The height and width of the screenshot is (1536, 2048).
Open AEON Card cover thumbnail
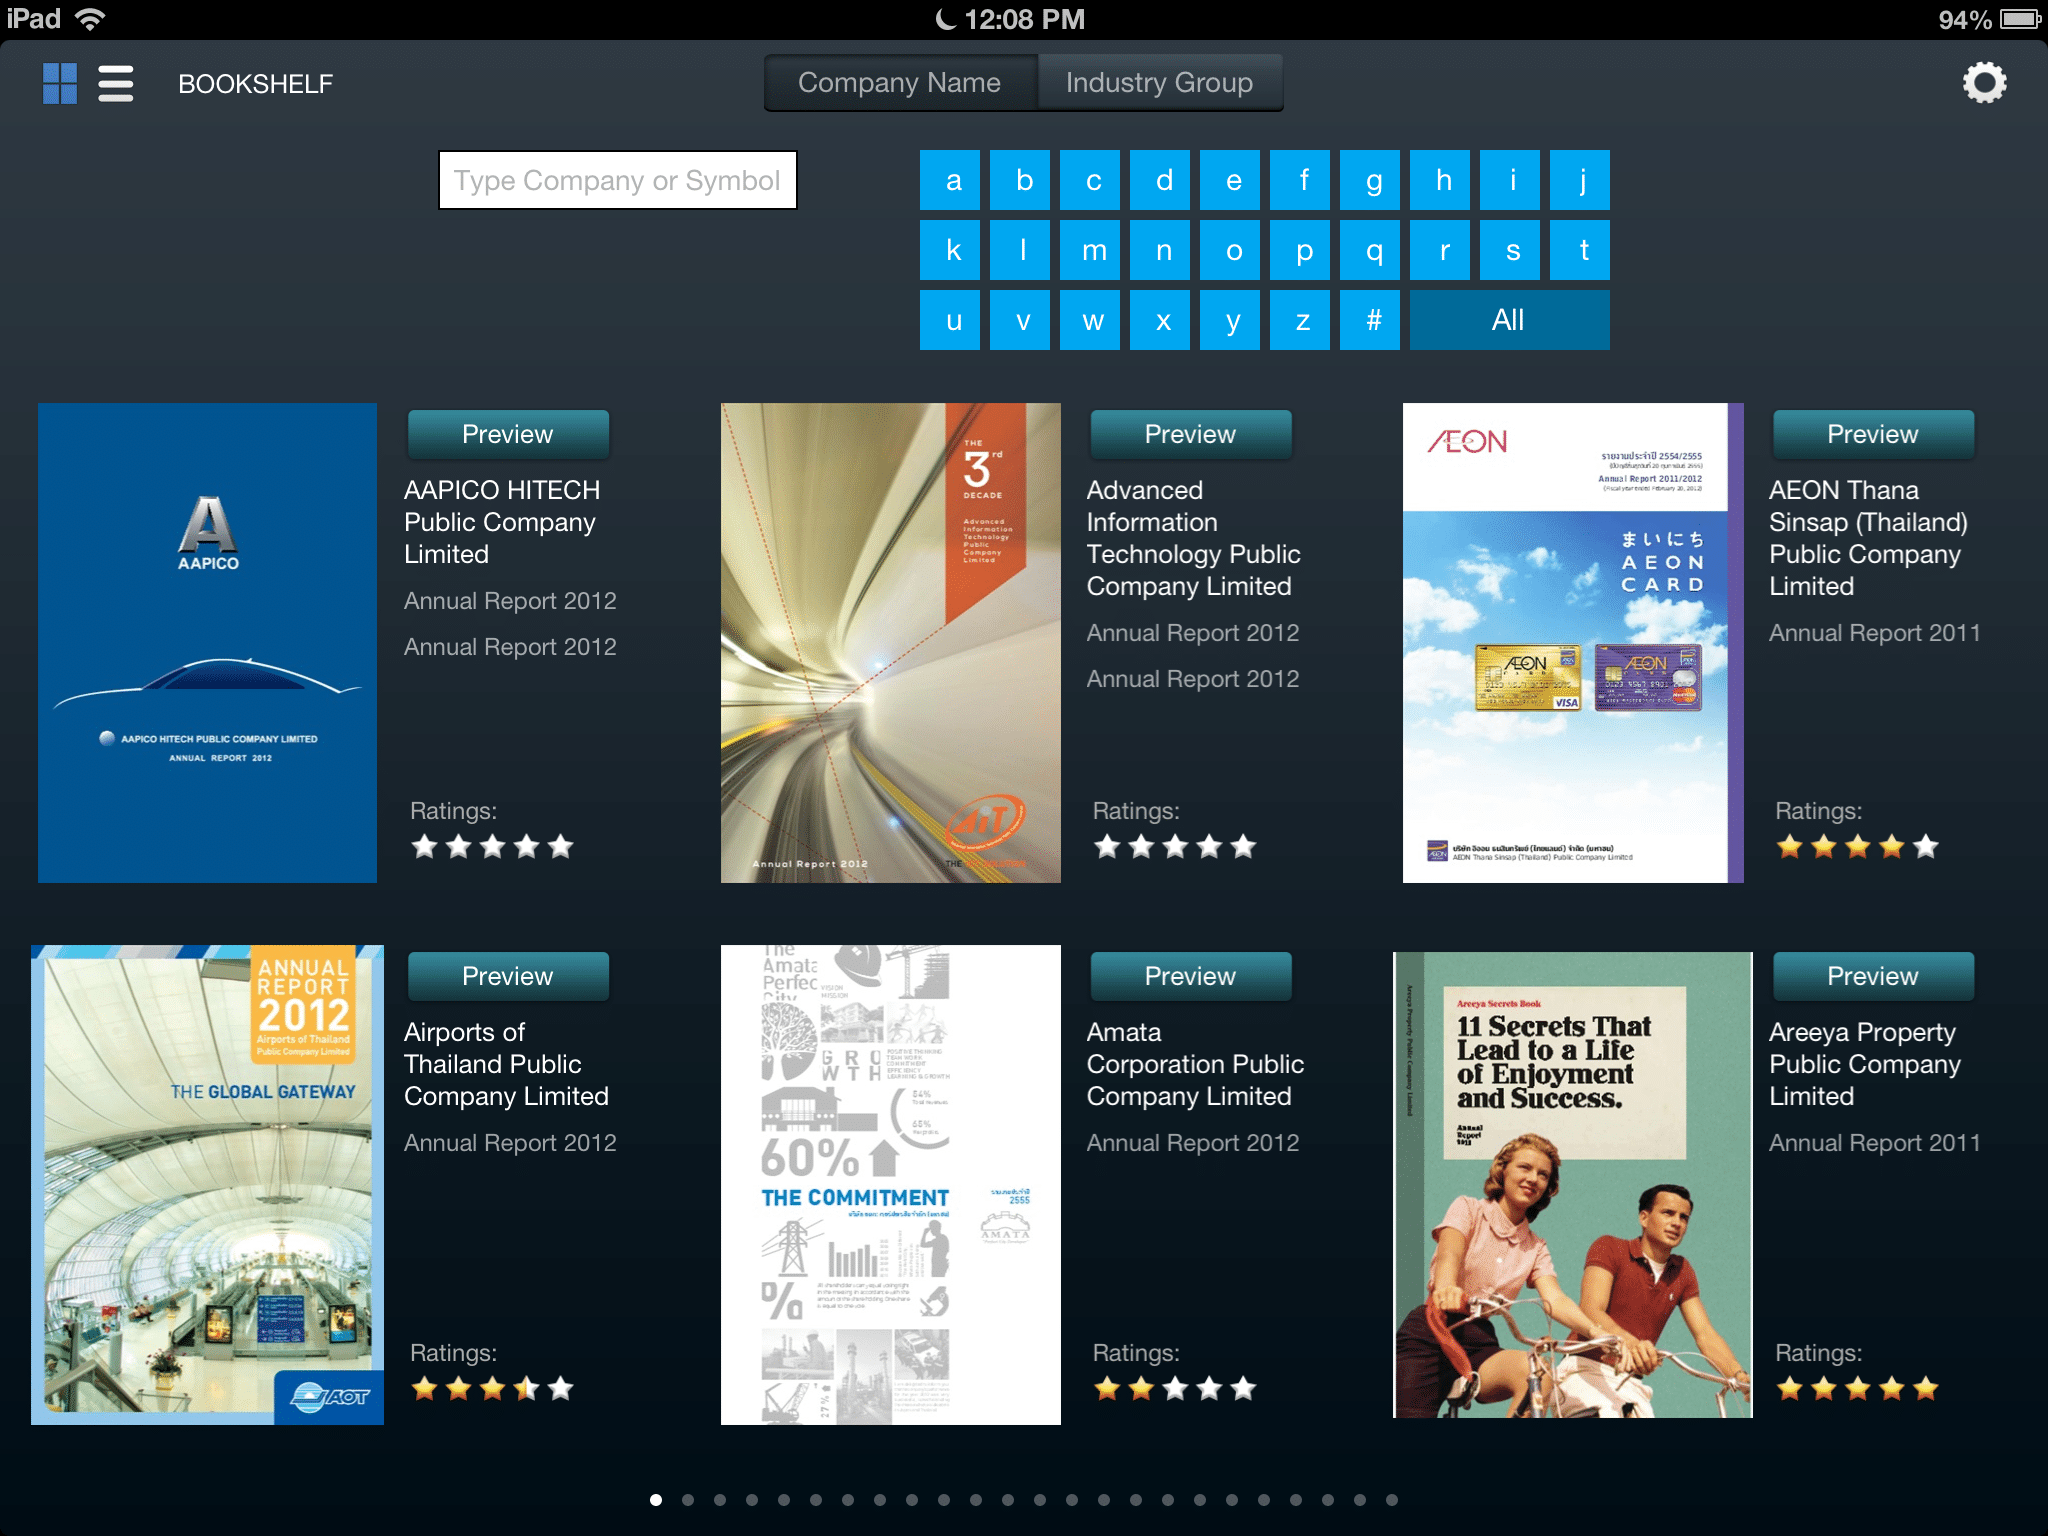click(x=1573, y=643)
